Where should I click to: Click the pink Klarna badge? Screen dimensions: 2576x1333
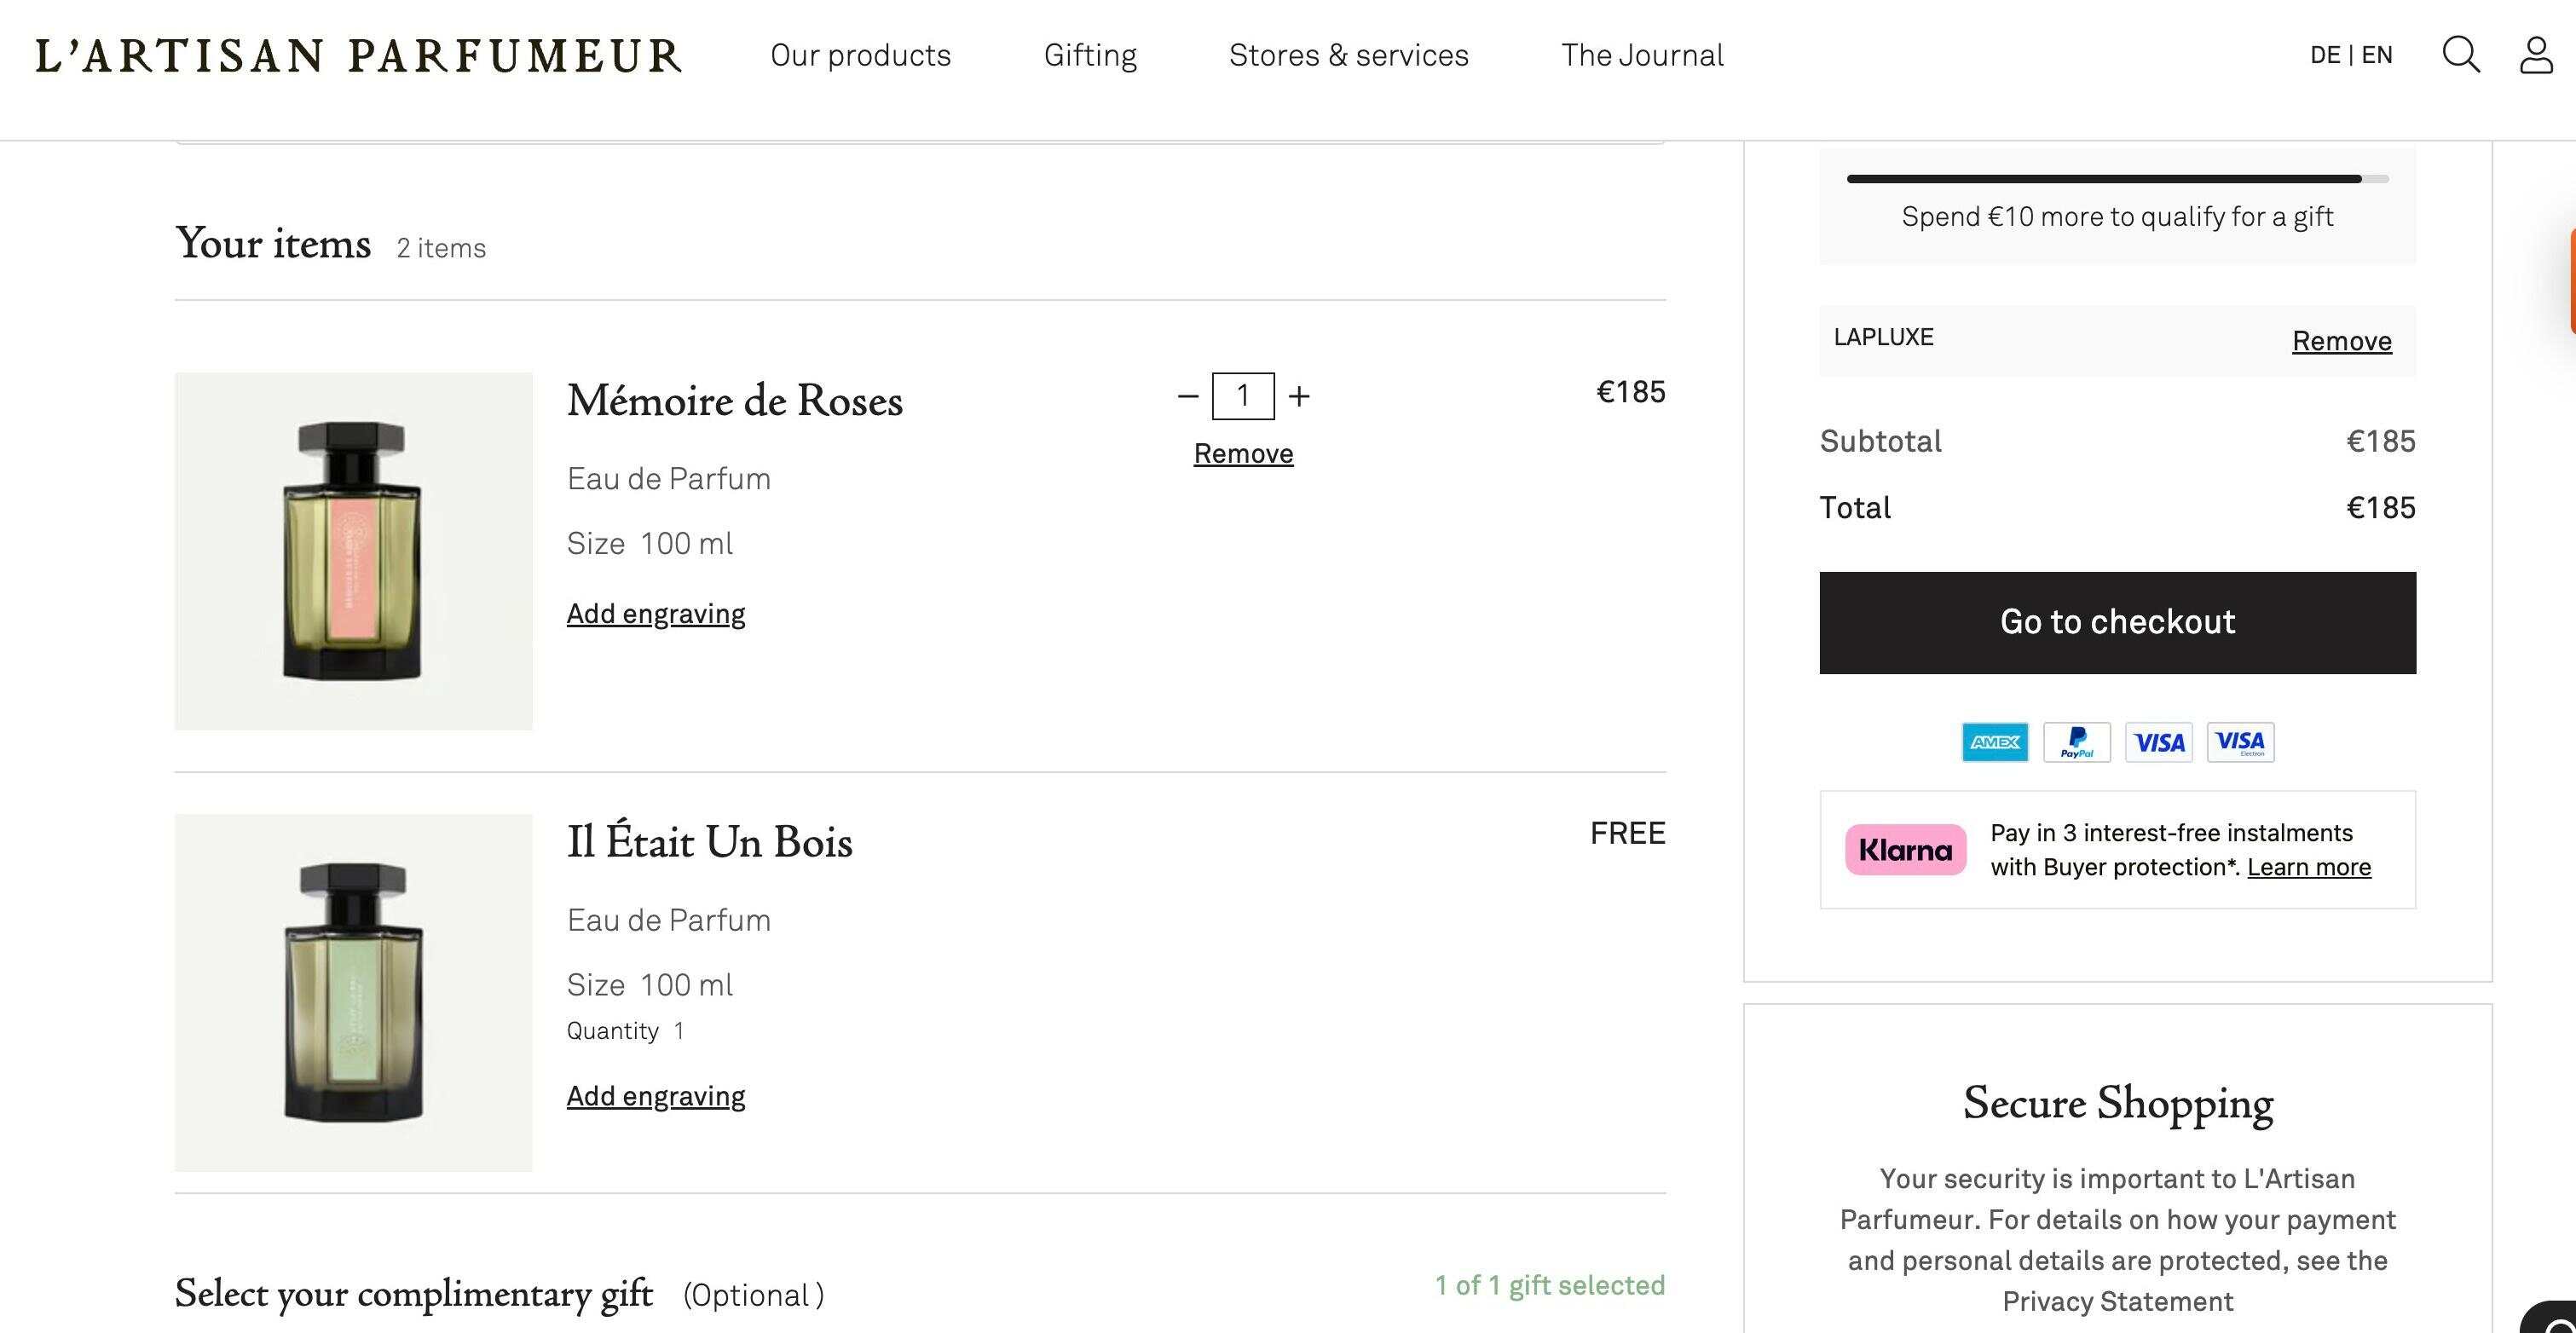coord(1906,850)
